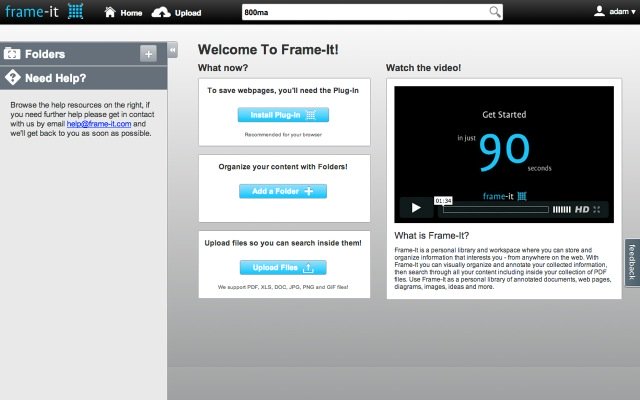This screenshot has width=640, height=400.
Task: Click the Home house icon
Action: point(110,12)
